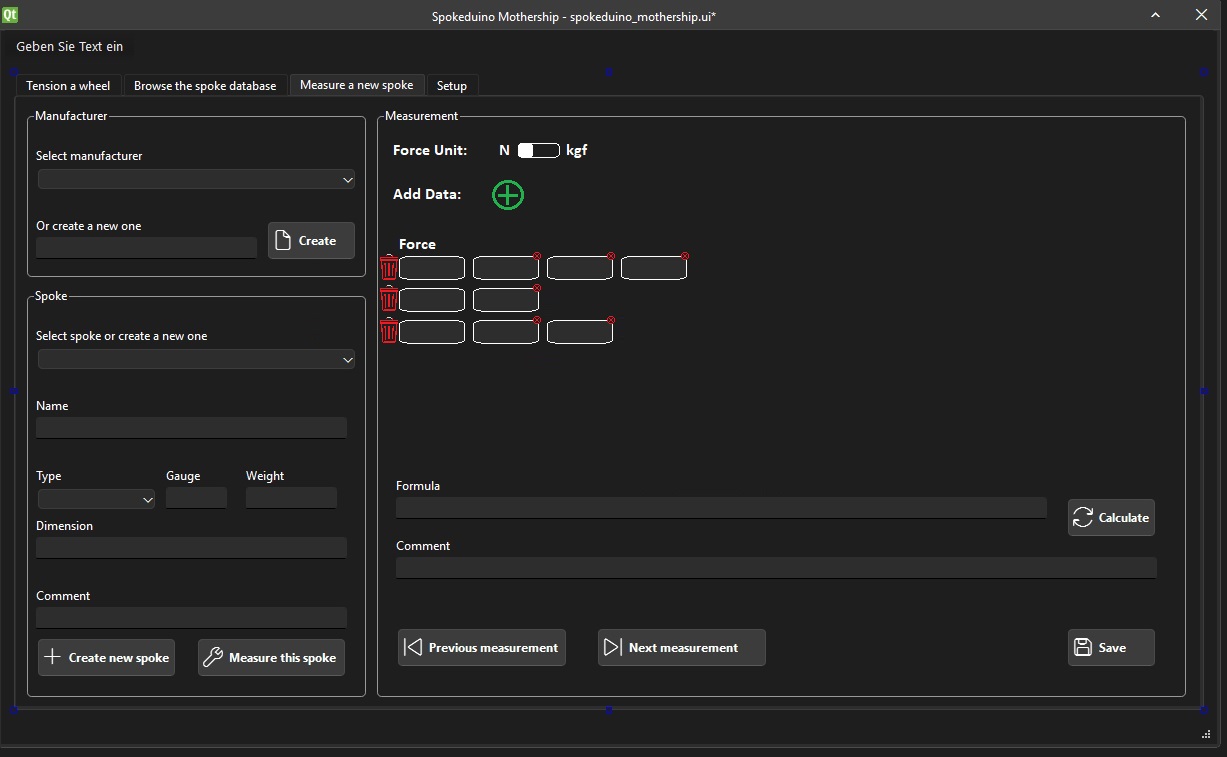Click the Save button with disk icon
Viewport: 1227px width, 757px height.
click(x=1110, y=648)
